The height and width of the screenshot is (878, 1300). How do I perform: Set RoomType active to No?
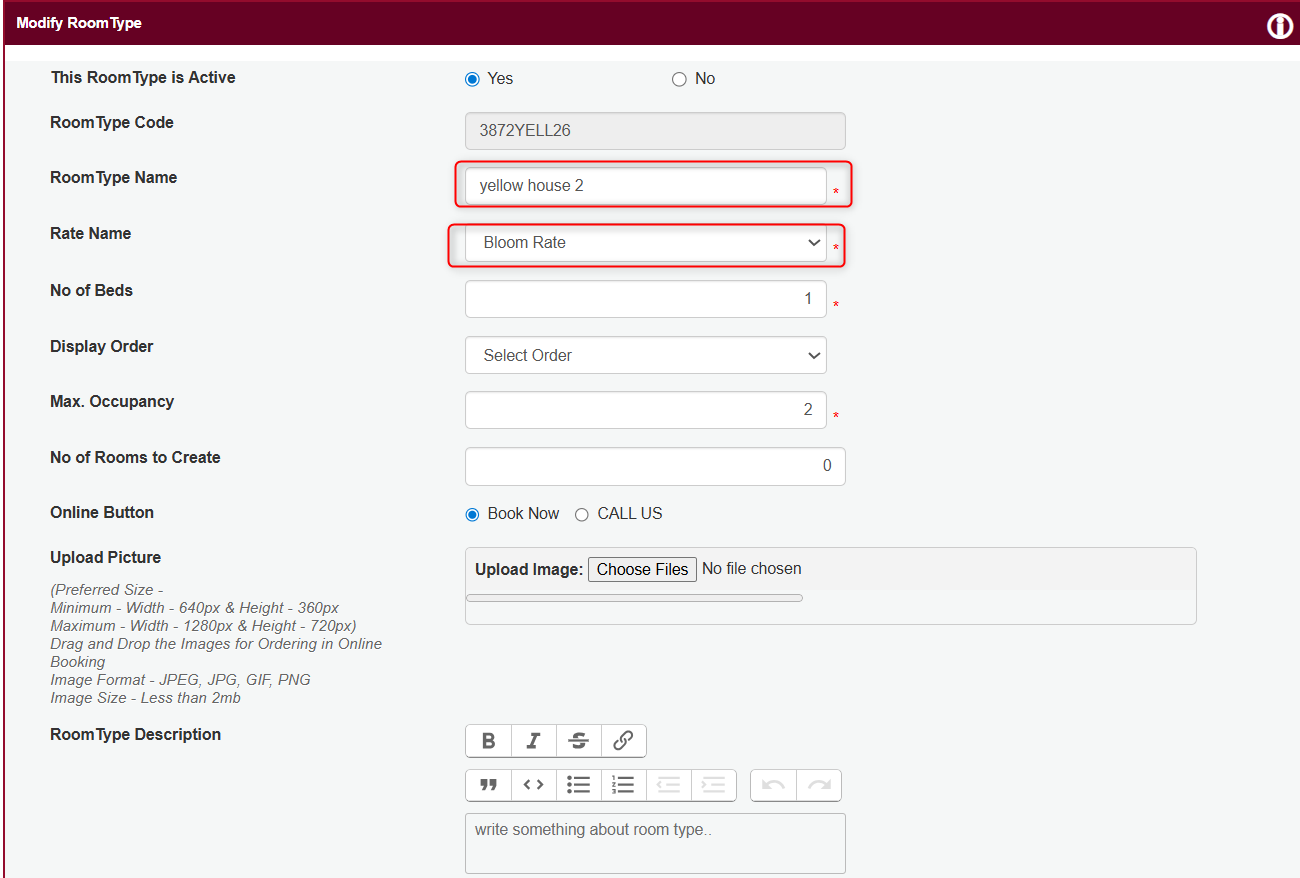[679, 79]
